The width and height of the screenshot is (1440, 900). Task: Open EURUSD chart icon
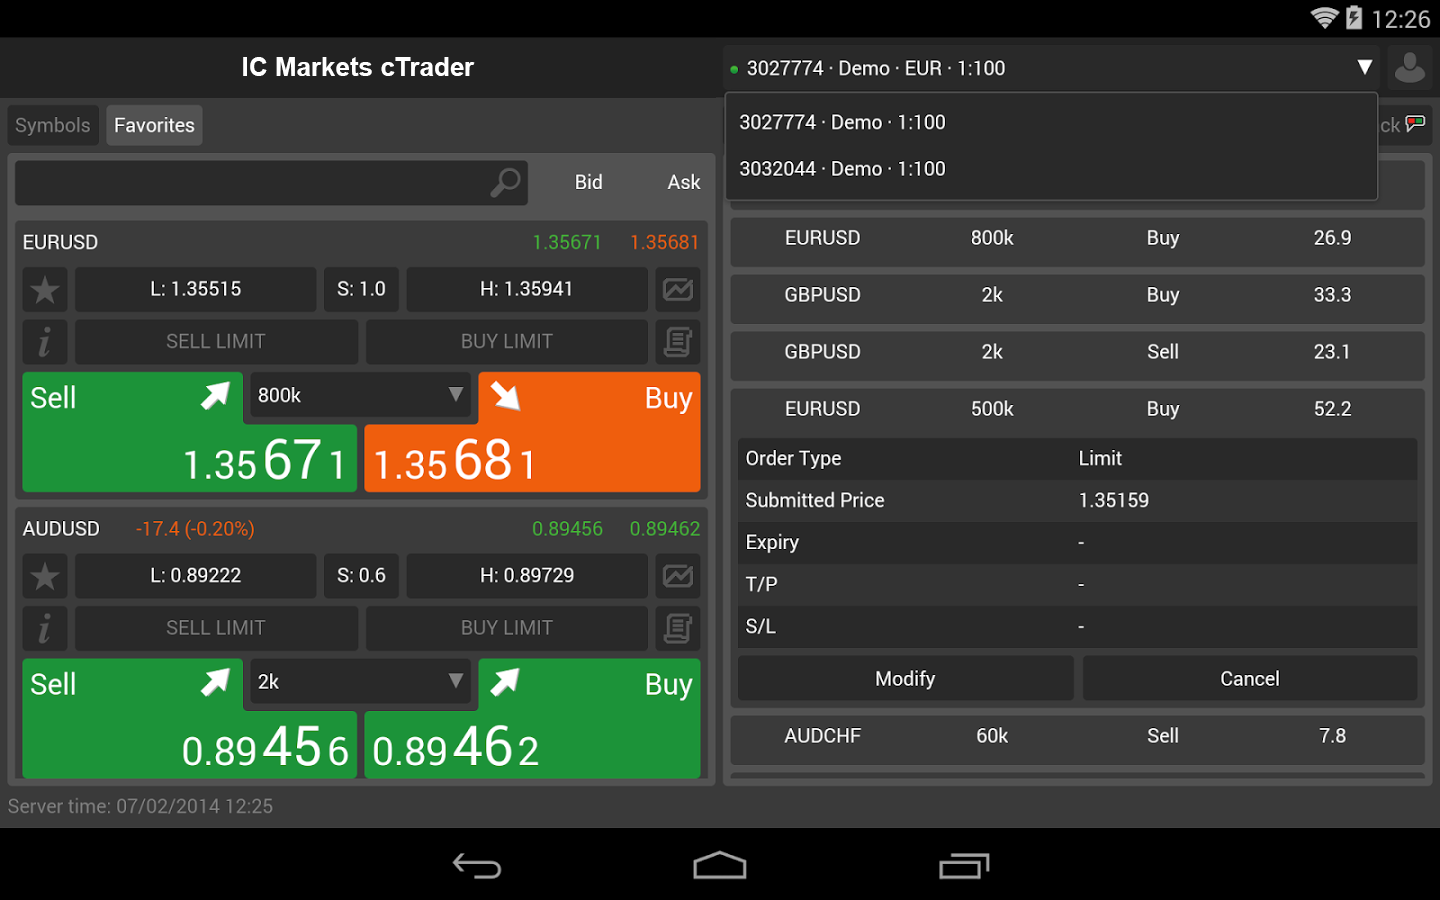pos(678,290)
